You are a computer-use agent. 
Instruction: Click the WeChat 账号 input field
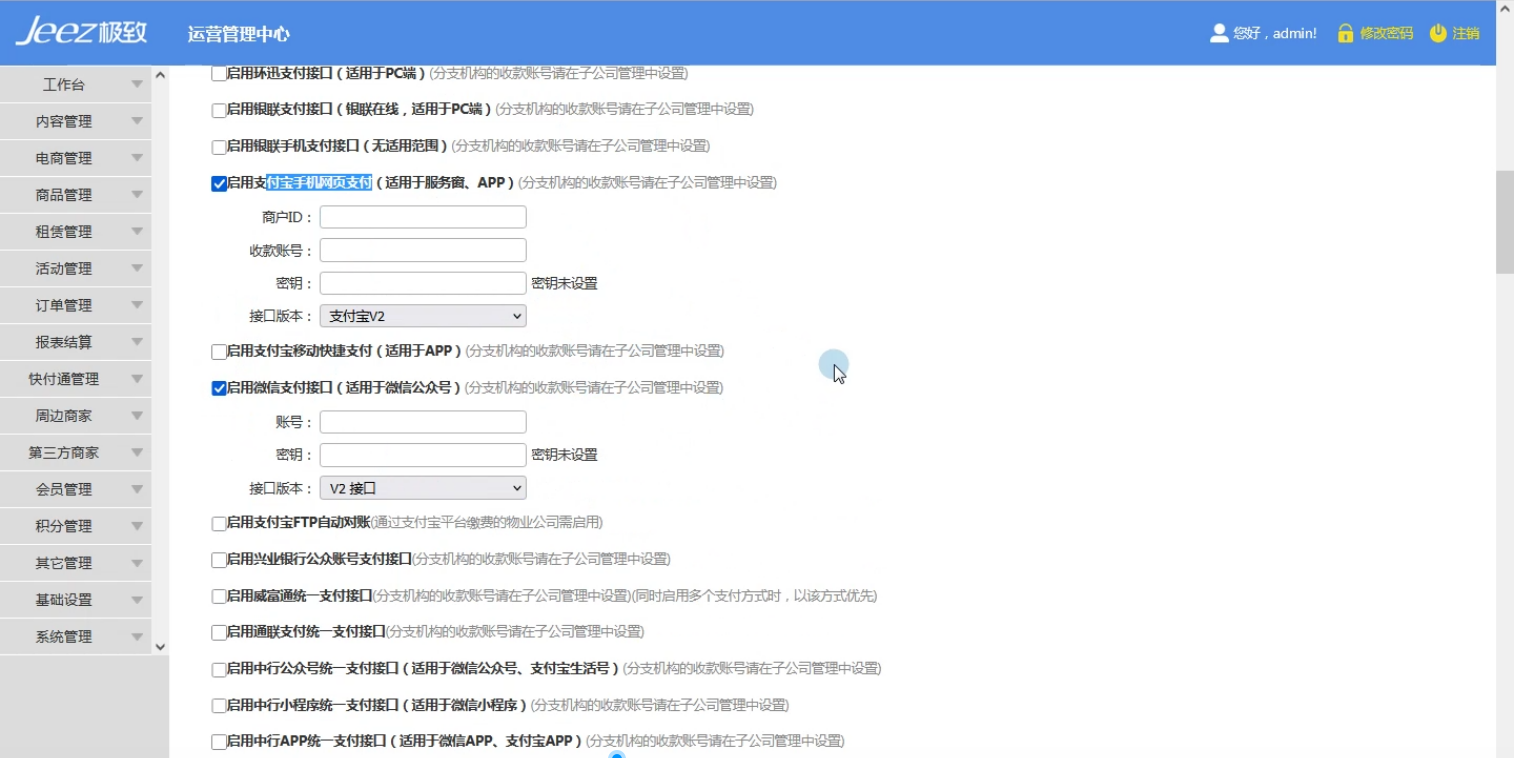click(423, 422)
